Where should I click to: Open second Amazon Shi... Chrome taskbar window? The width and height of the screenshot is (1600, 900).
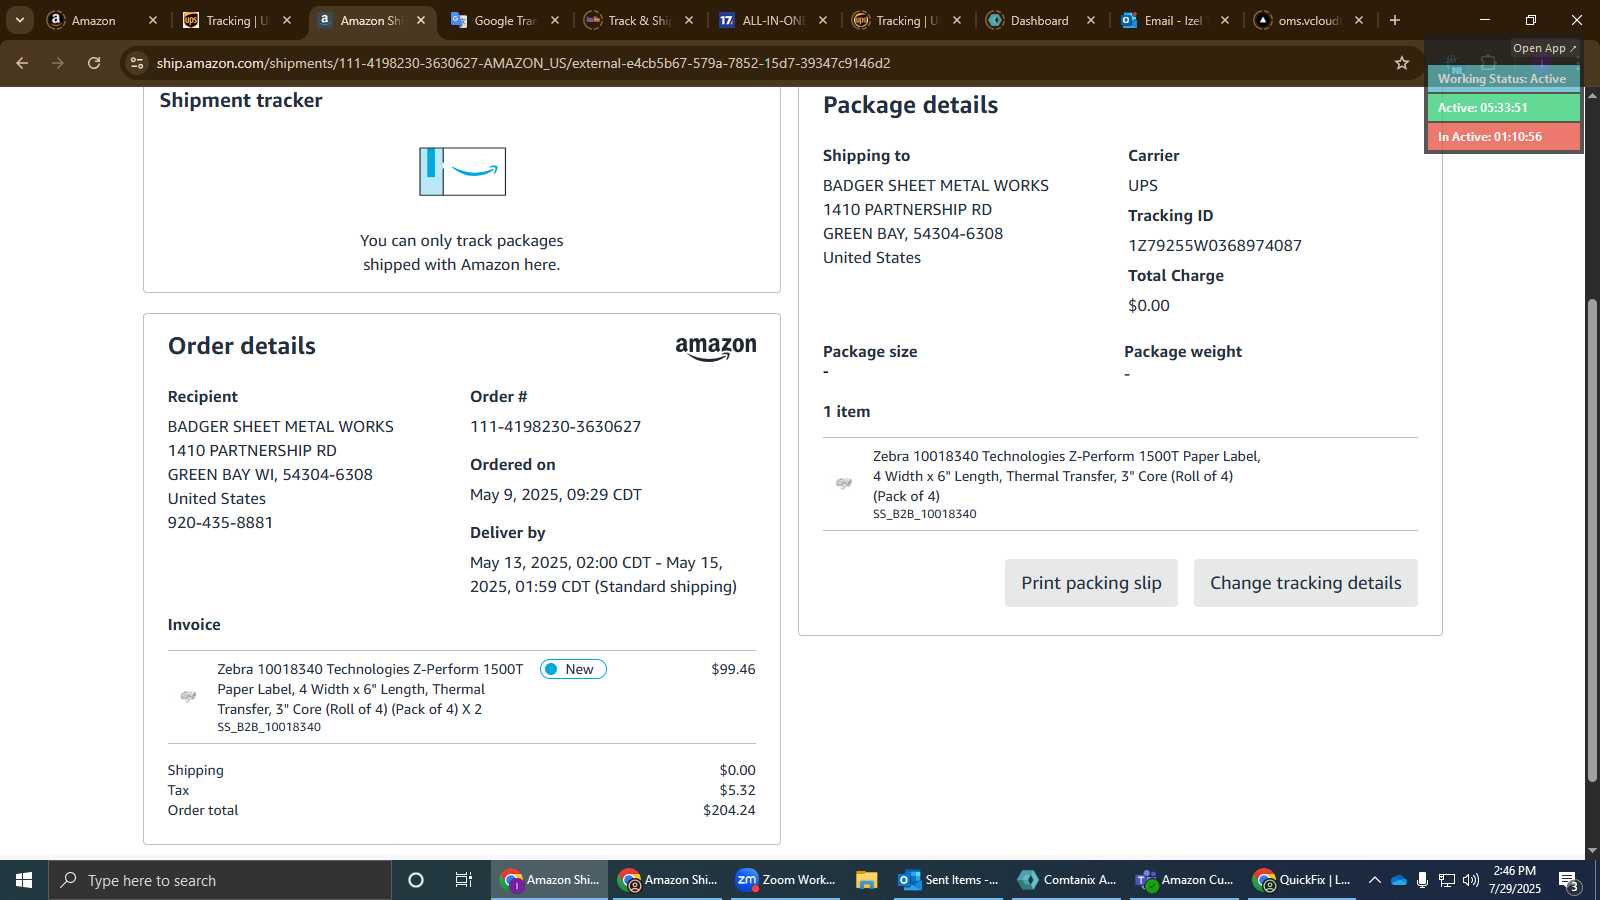(667, 880)
